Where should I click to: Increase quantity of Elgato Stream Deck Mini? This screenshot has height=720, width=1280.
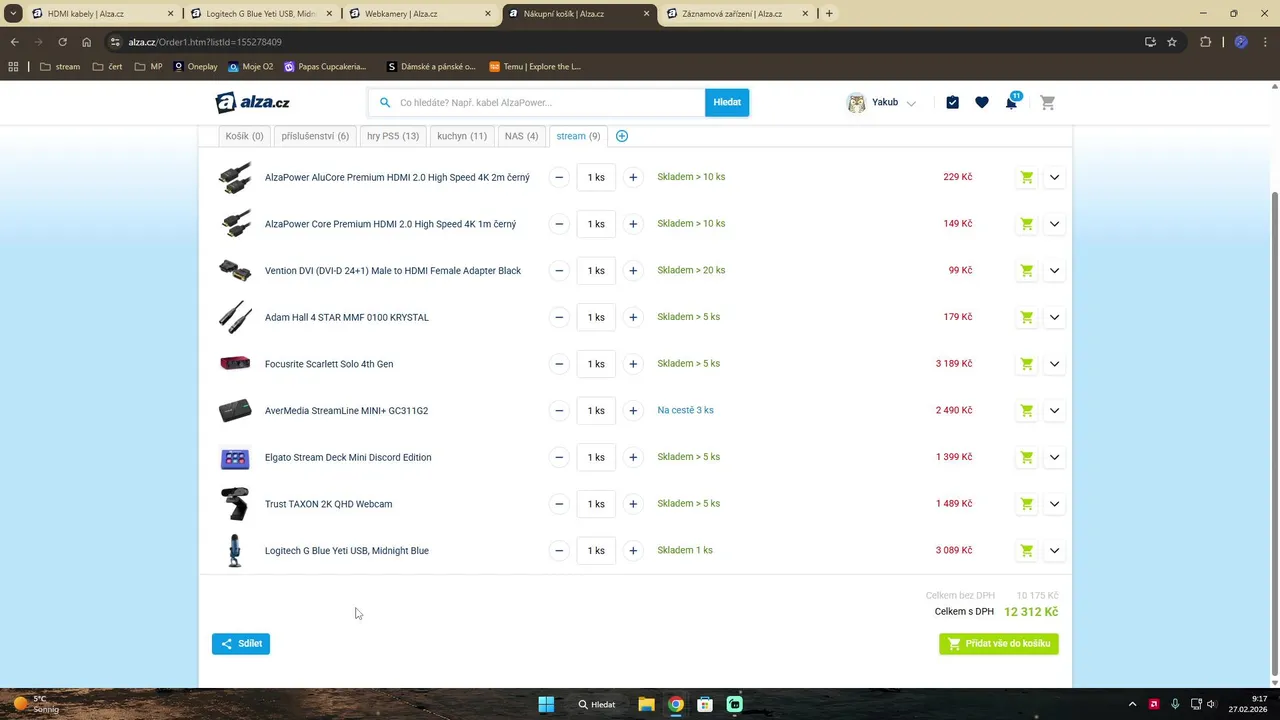click(633, 457)
